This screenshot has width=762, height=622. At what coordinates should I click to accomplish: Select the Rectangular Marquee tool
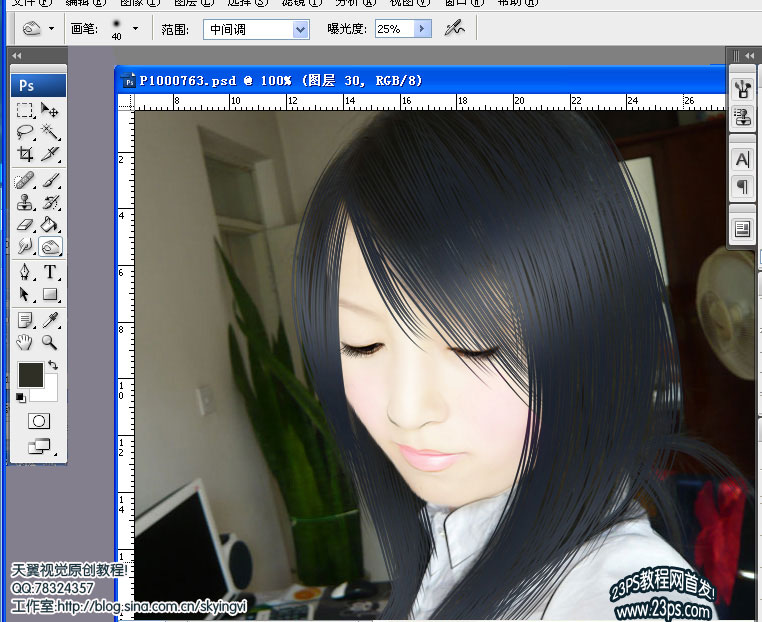click(25, 110)
